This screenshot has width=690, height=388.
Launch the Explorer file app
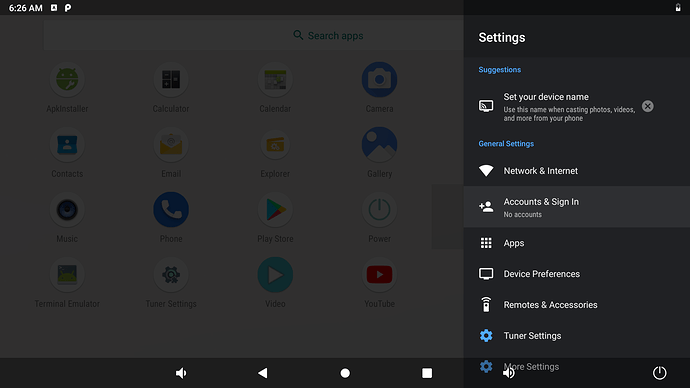275,145
